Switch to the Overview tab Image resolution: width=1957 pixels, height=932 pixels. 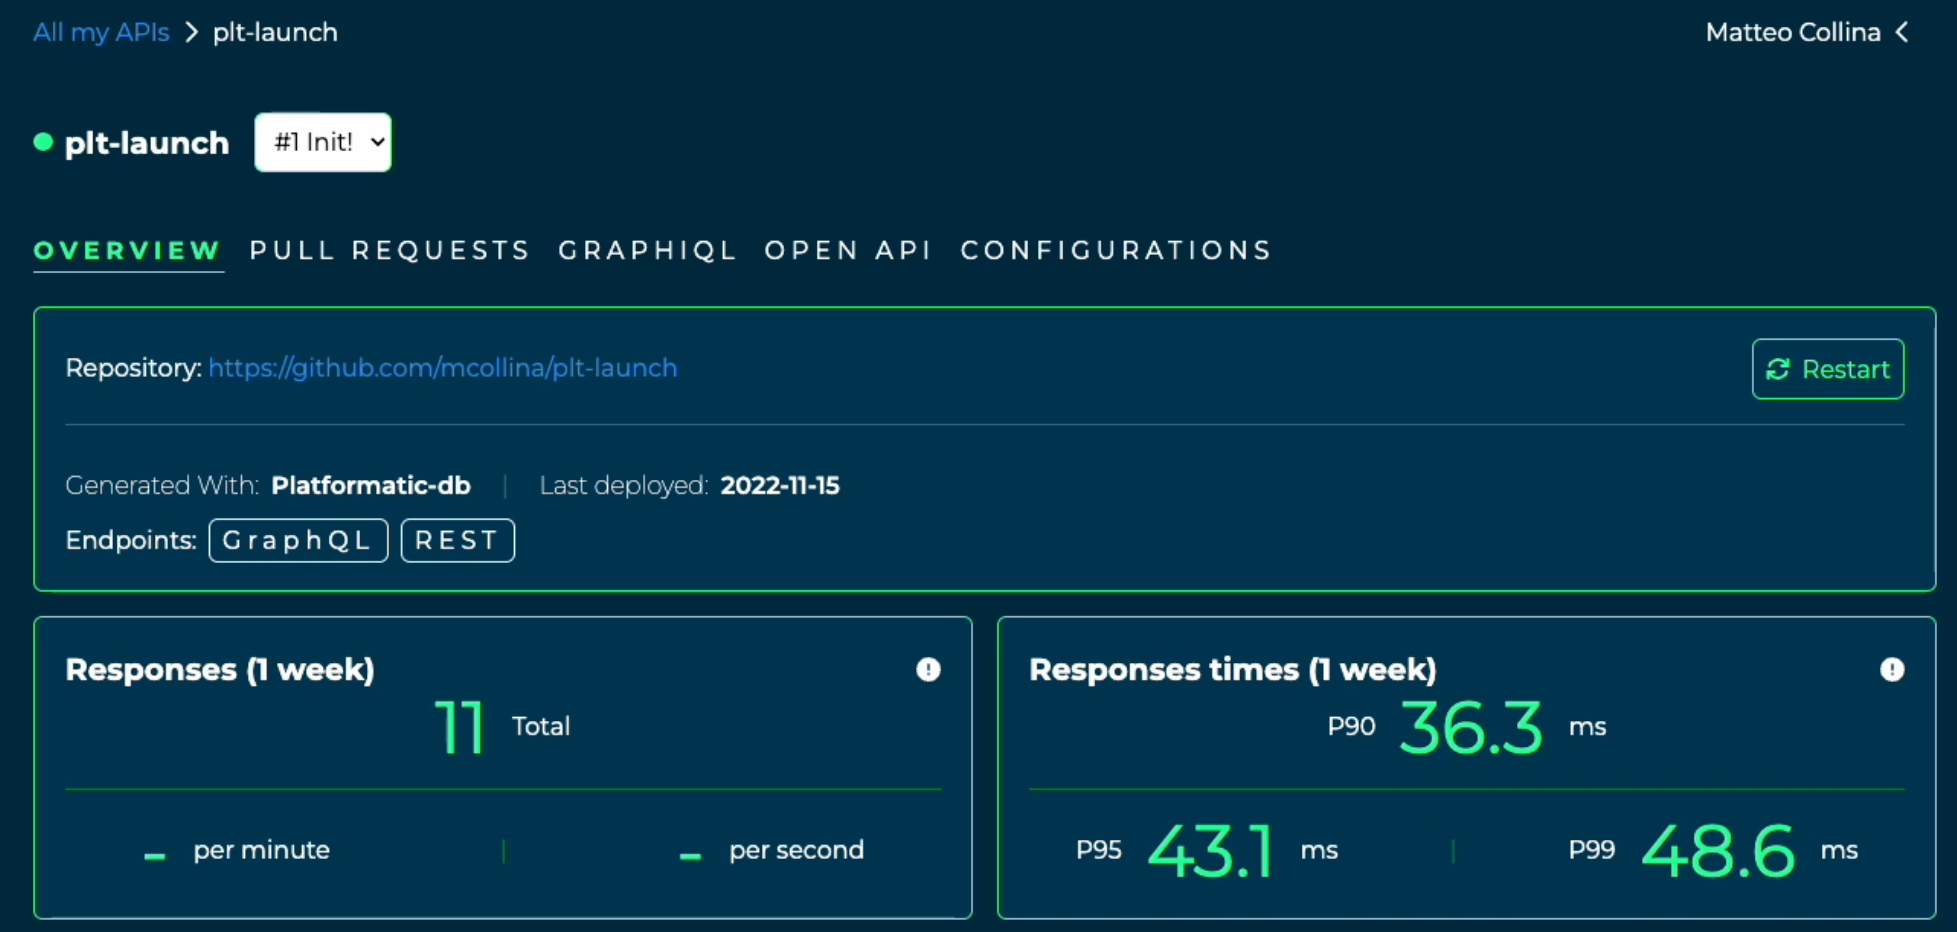click(127, 250)
